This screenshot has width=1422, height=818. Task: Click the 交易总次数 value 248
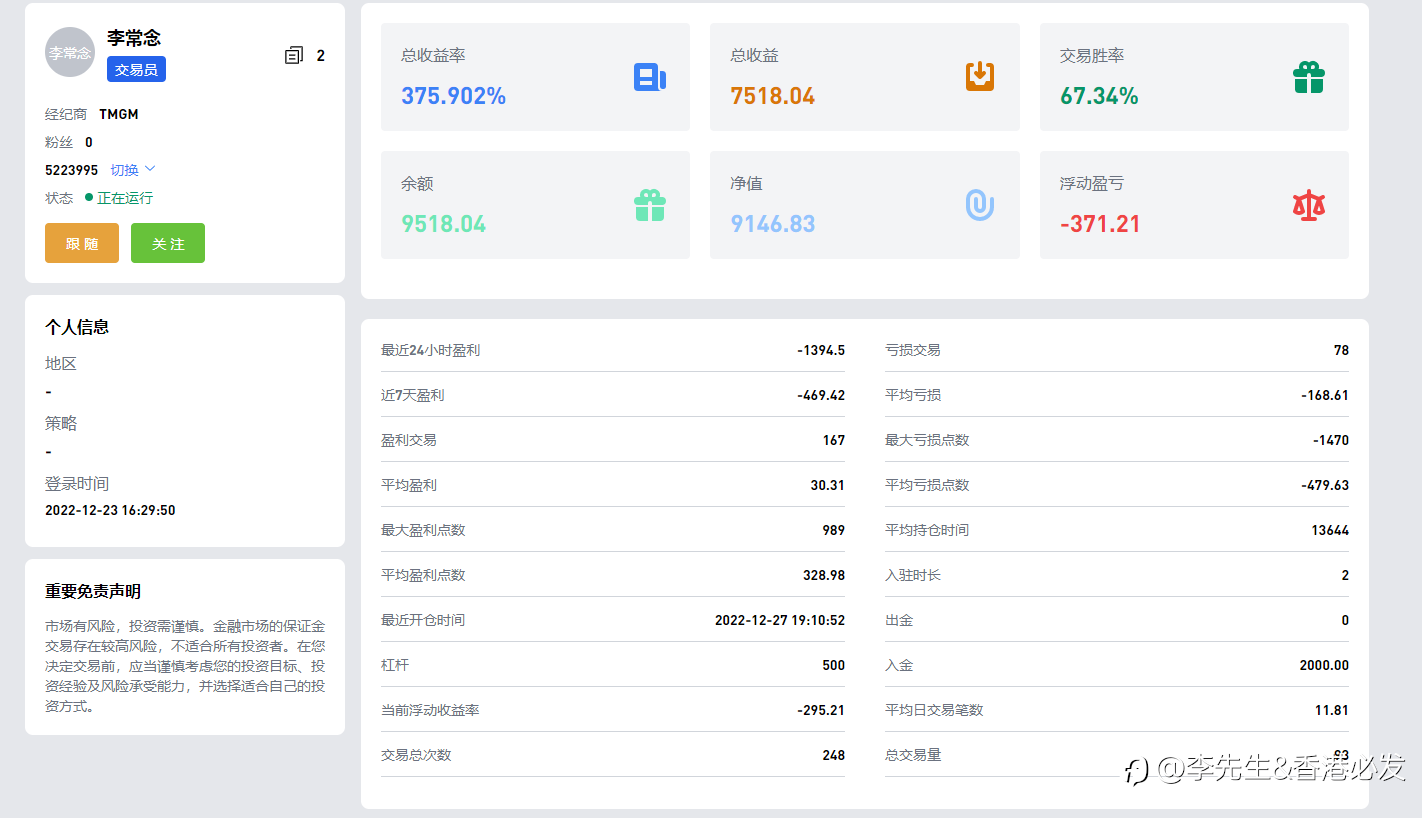[x=834, y=755]
